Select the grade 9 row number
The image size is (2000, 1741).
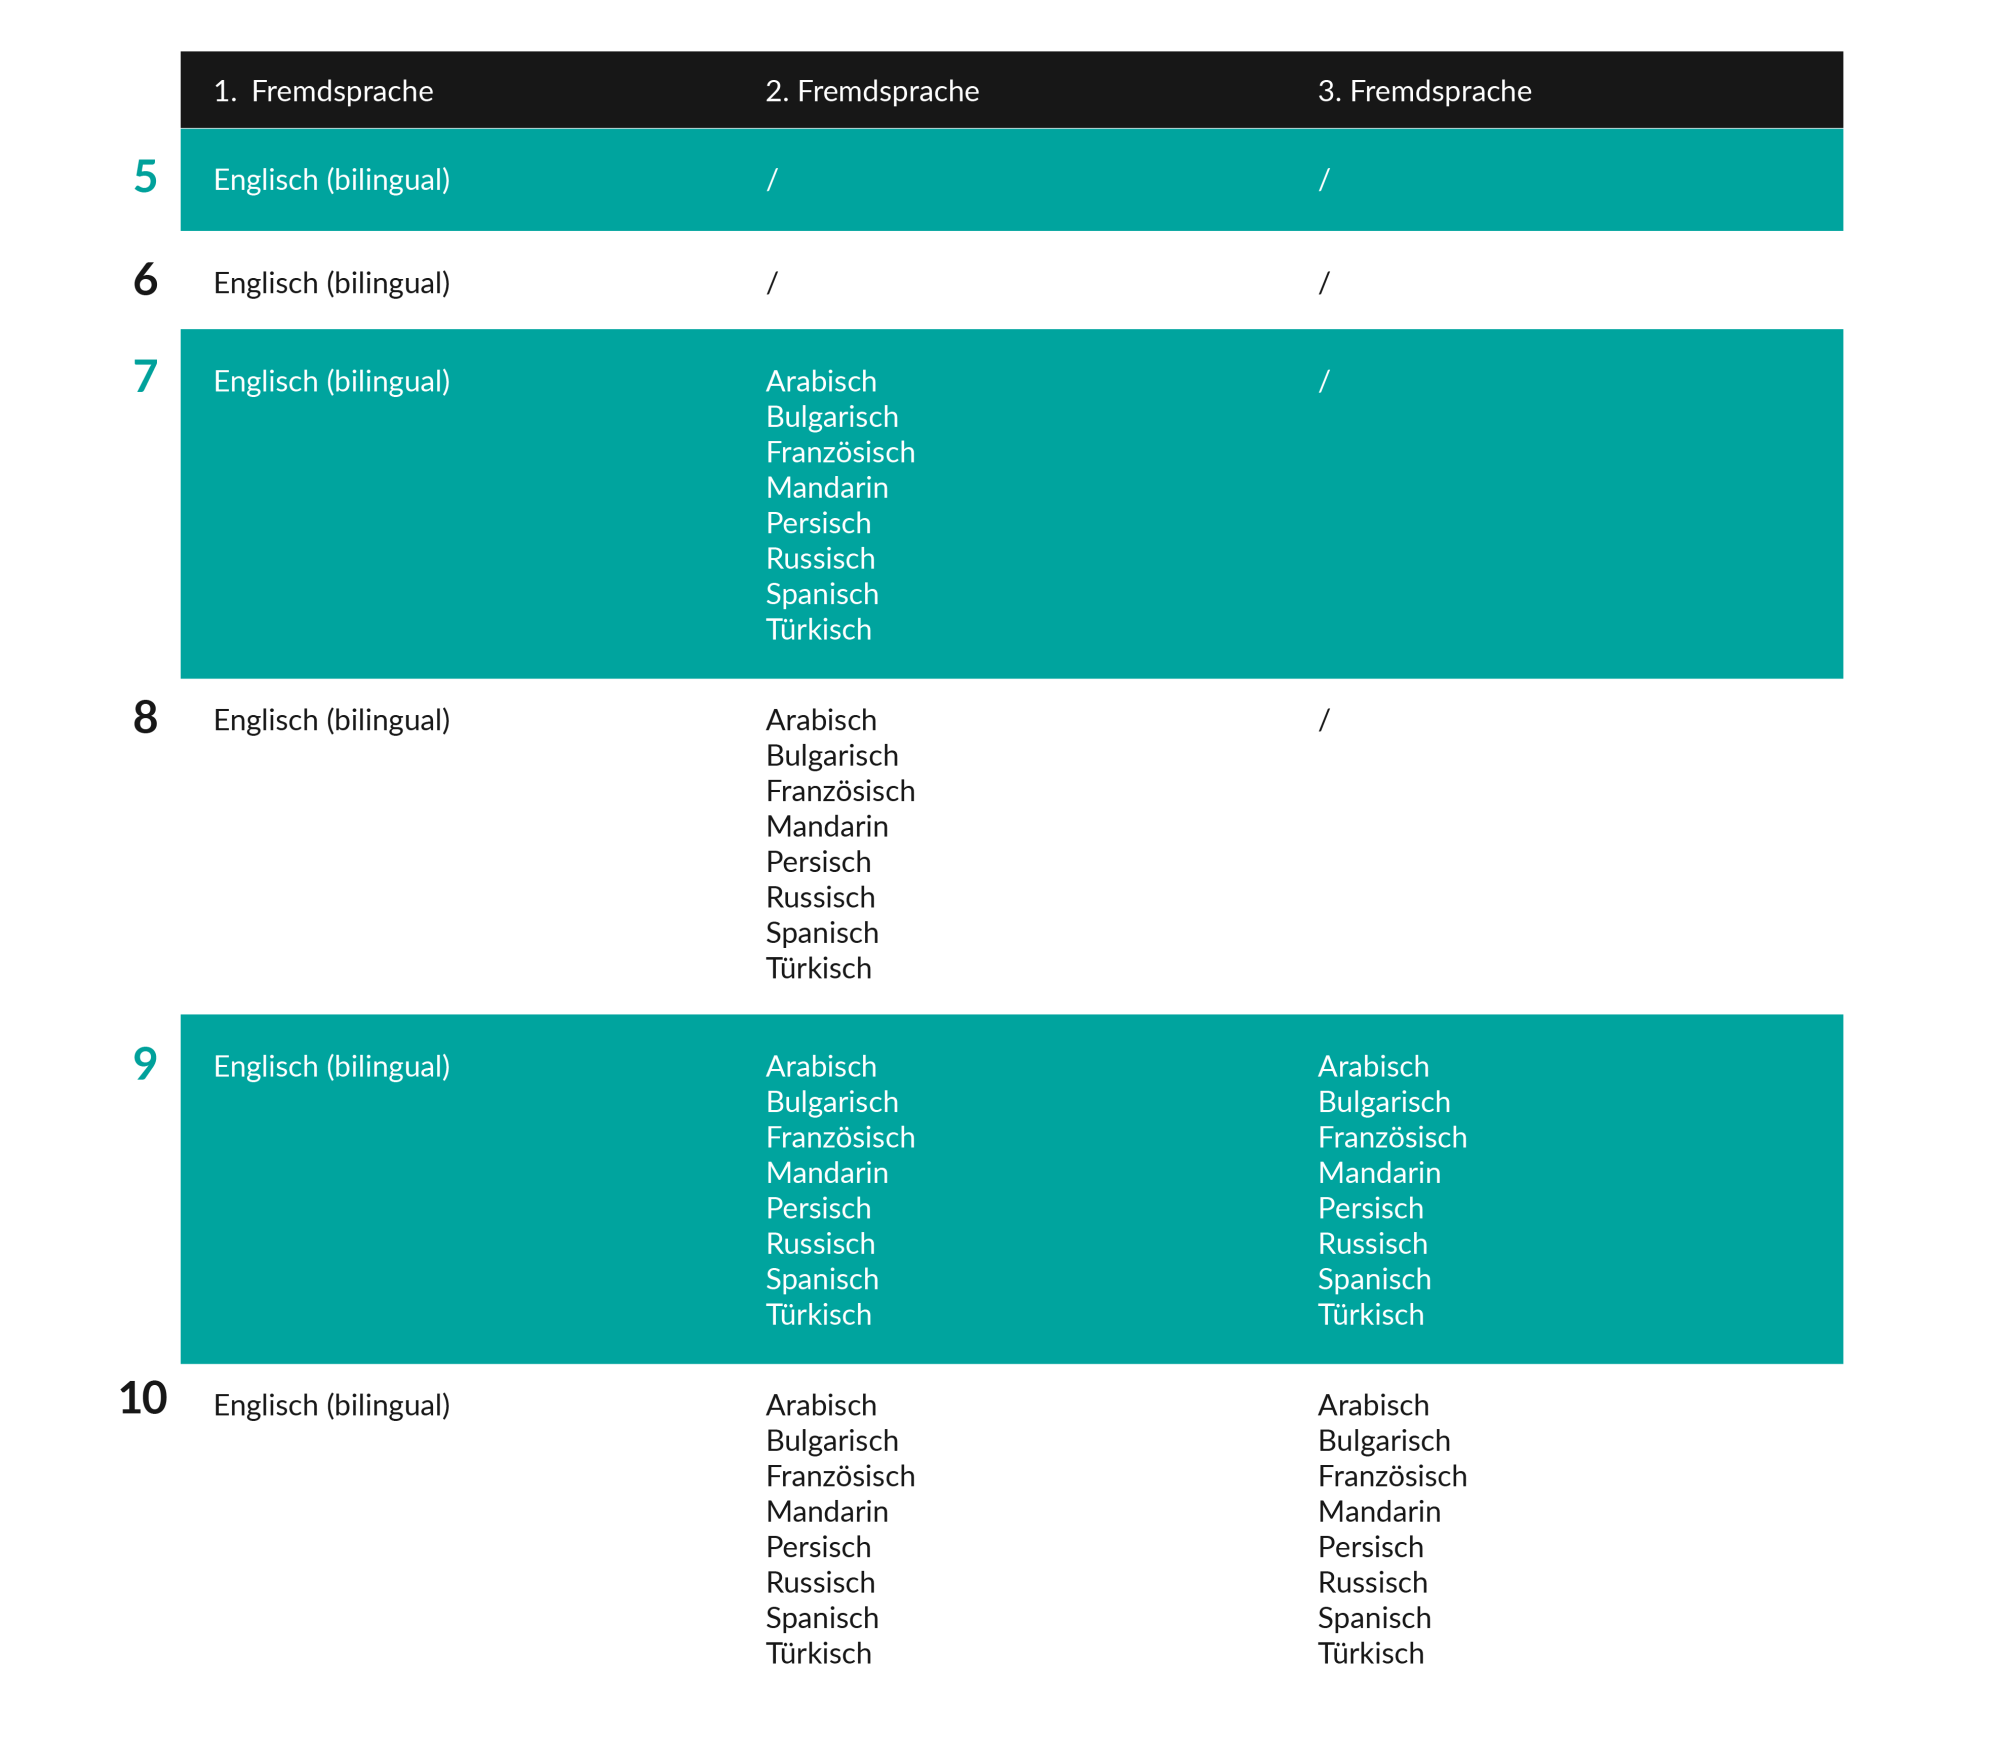(146, 1063)
